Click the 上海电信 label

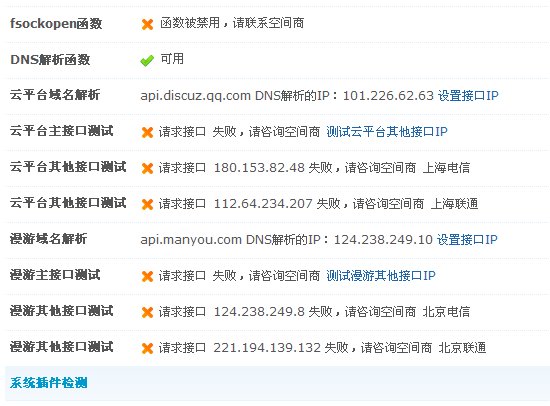447,168
